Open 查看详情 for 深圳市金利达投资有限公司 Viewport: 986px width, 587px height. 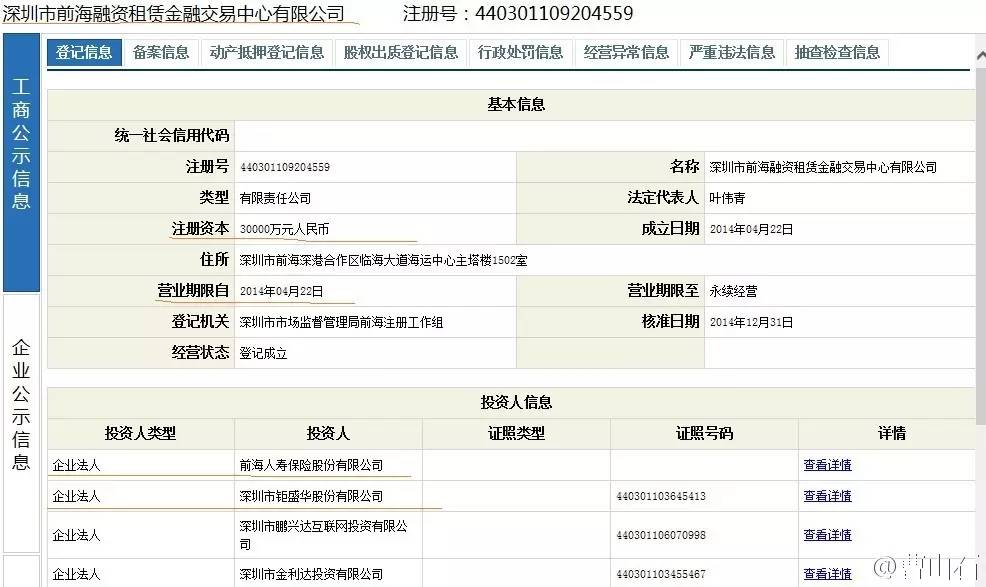(x=828, y=574)
